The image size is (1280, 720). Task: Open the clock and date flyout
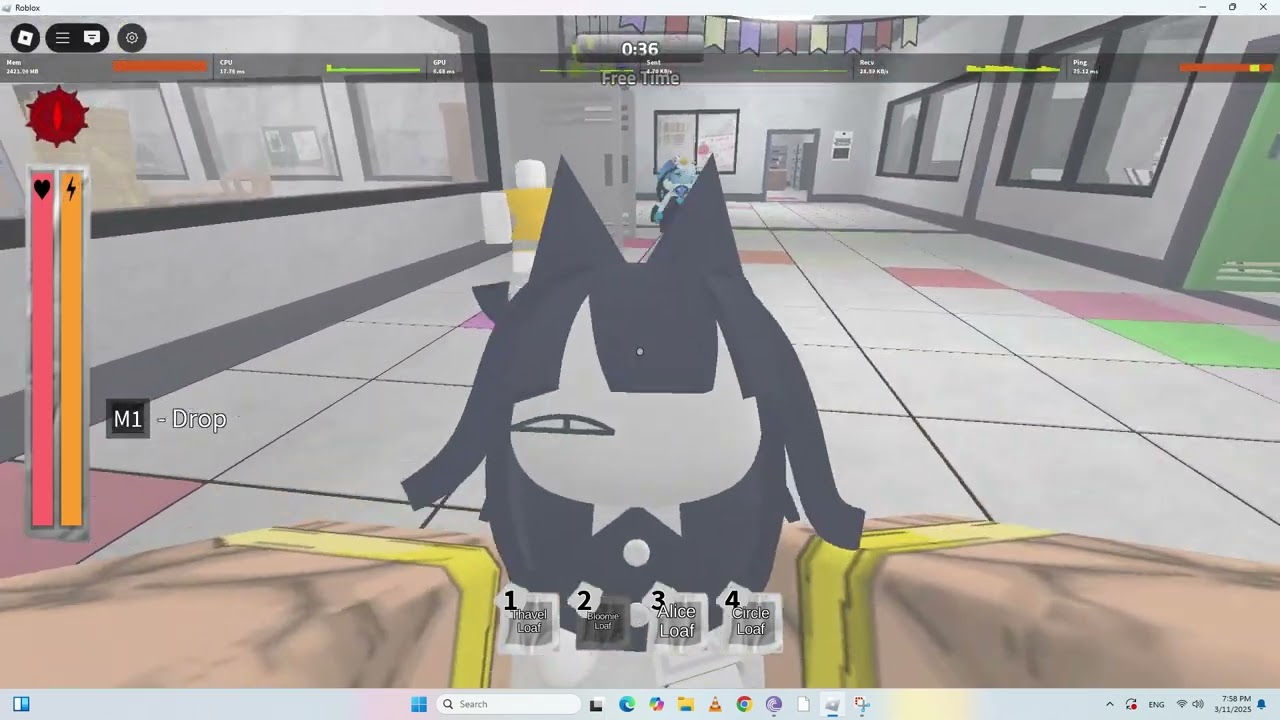[1232, 704]
